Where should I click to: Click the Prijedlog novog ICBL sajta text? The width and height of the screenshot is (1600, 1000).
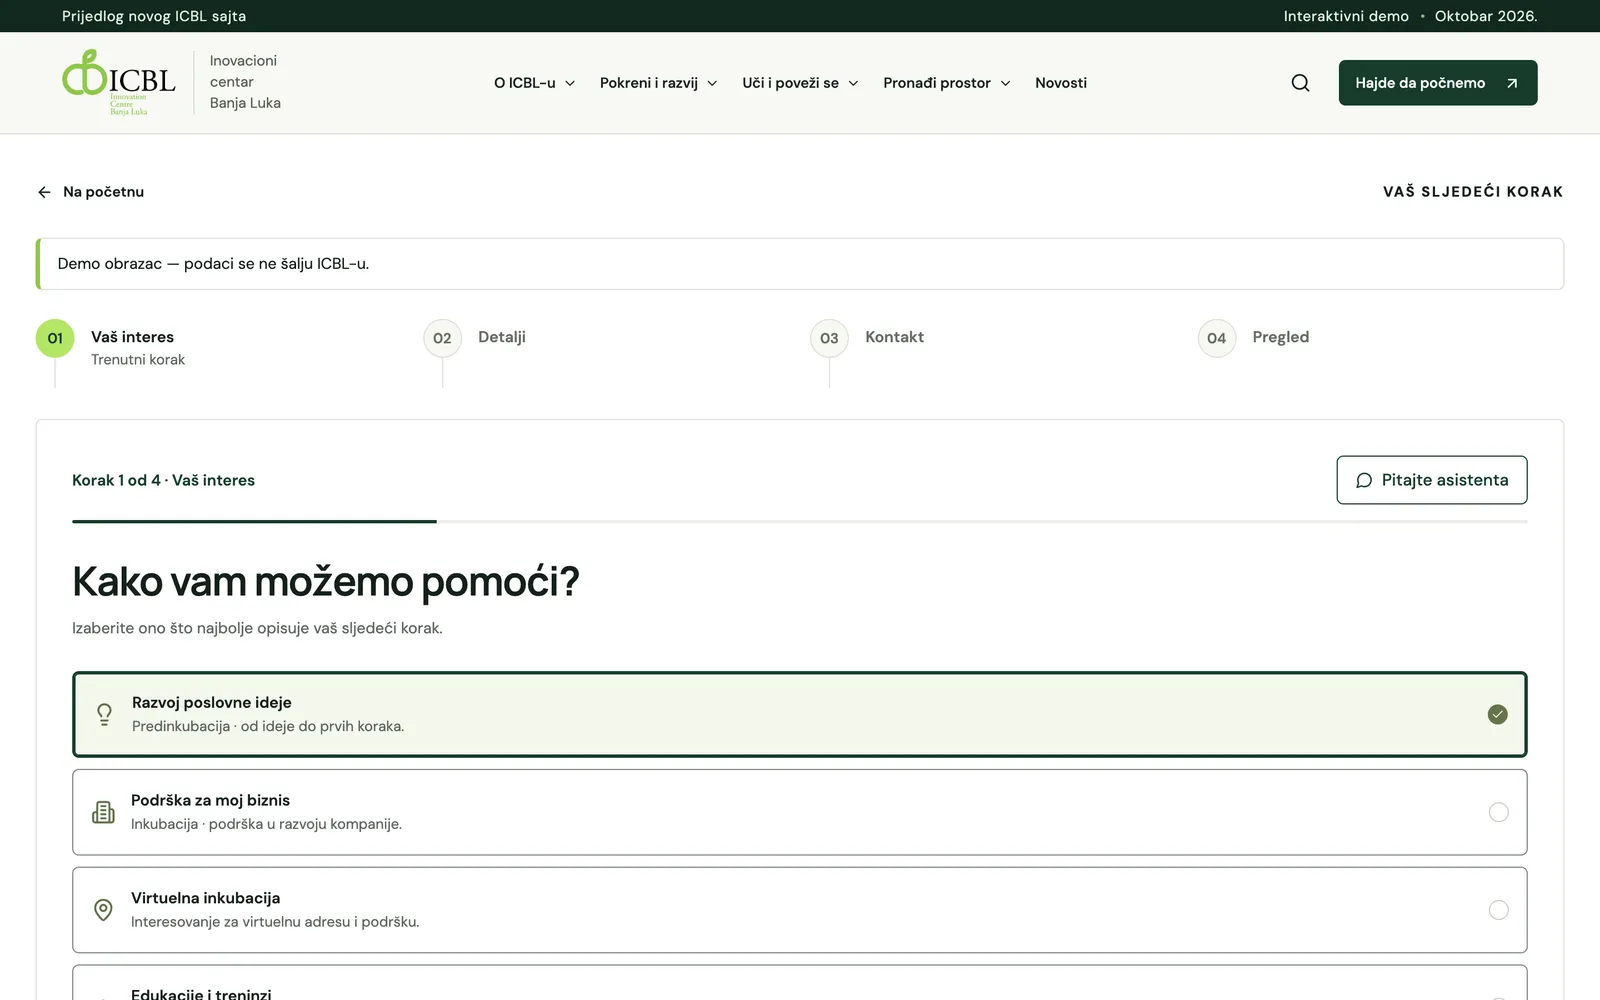(x=154, y=16)
